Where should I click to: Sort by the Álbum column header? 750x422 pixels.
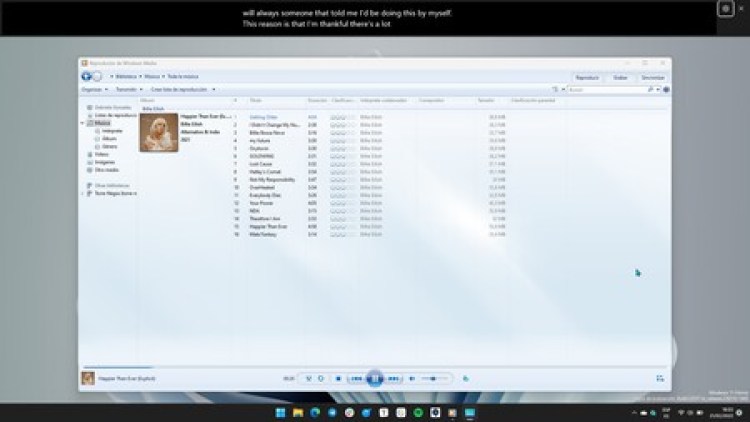148,100
